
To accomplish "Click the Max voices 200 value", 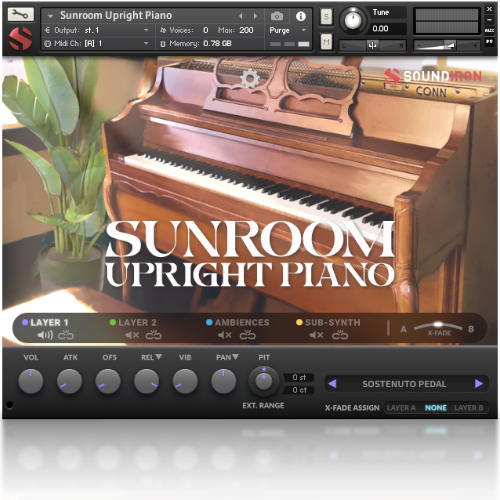I will tap(246, 30).
